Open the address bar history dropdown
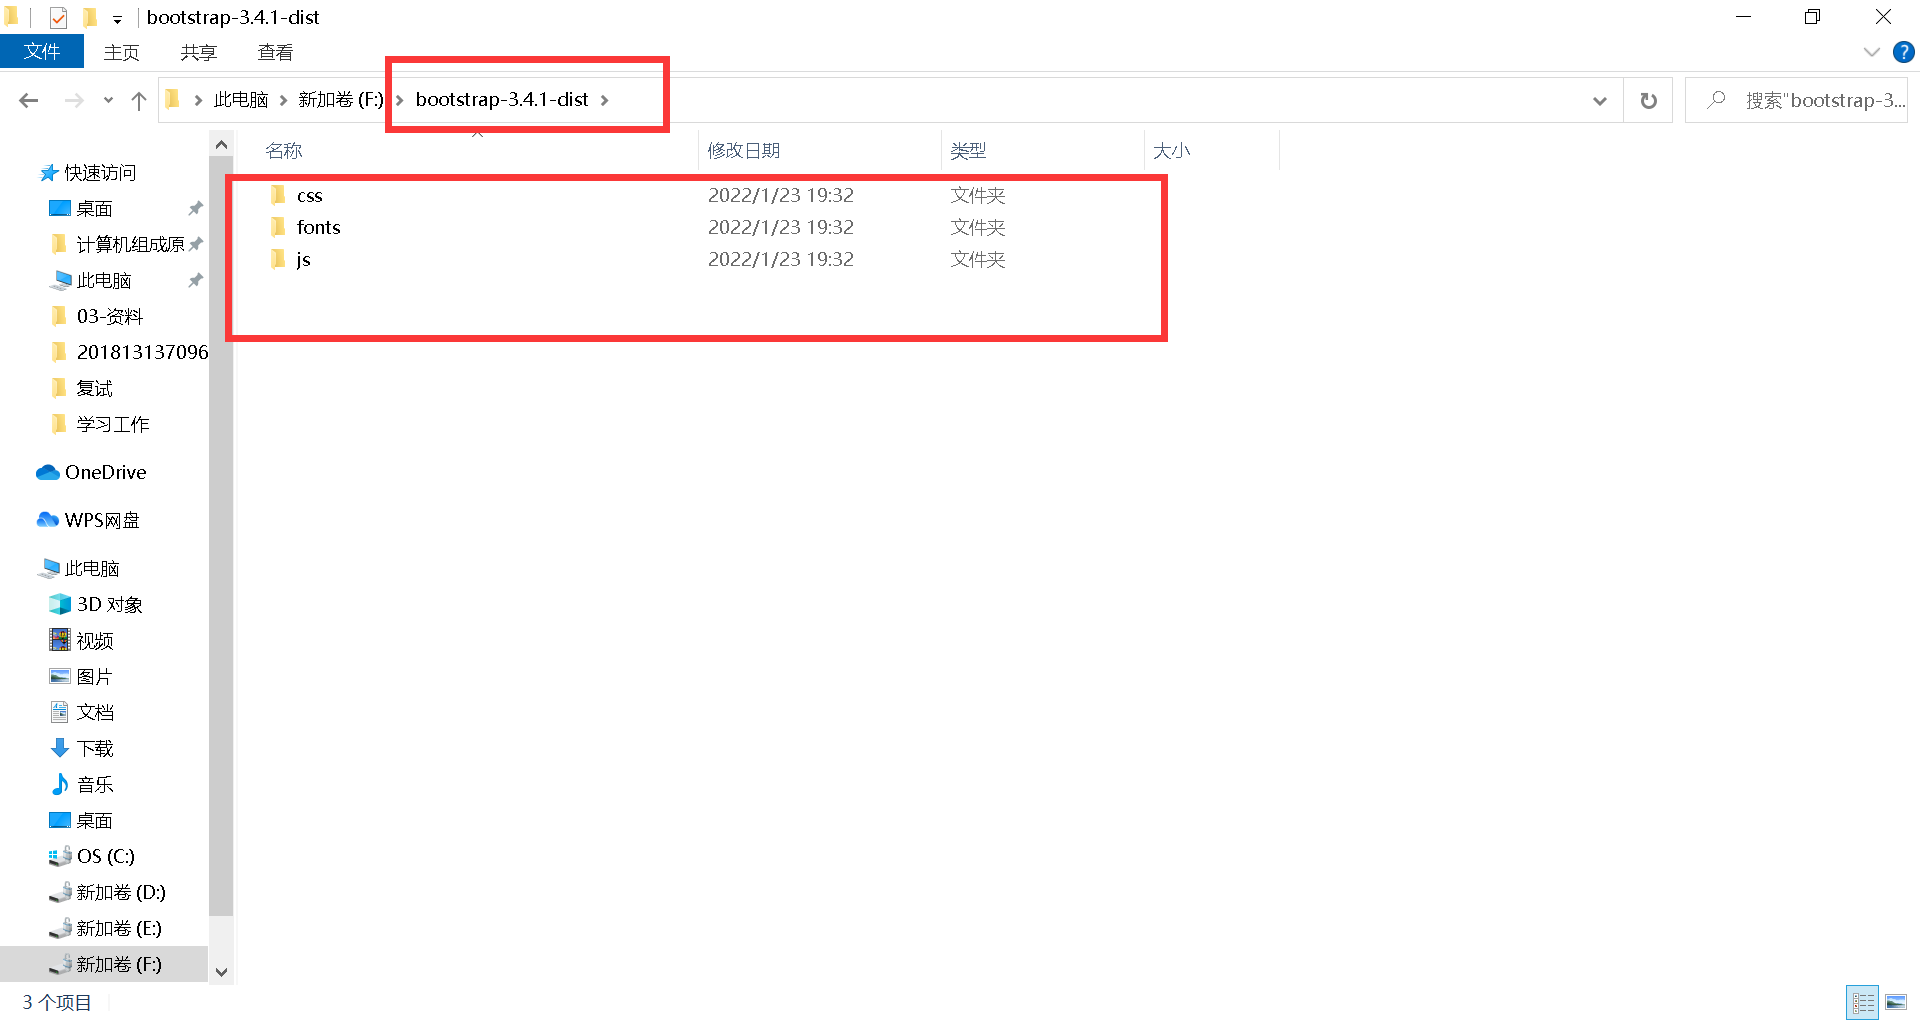The image size is (1920, 1020). (x=1600, y=100)
